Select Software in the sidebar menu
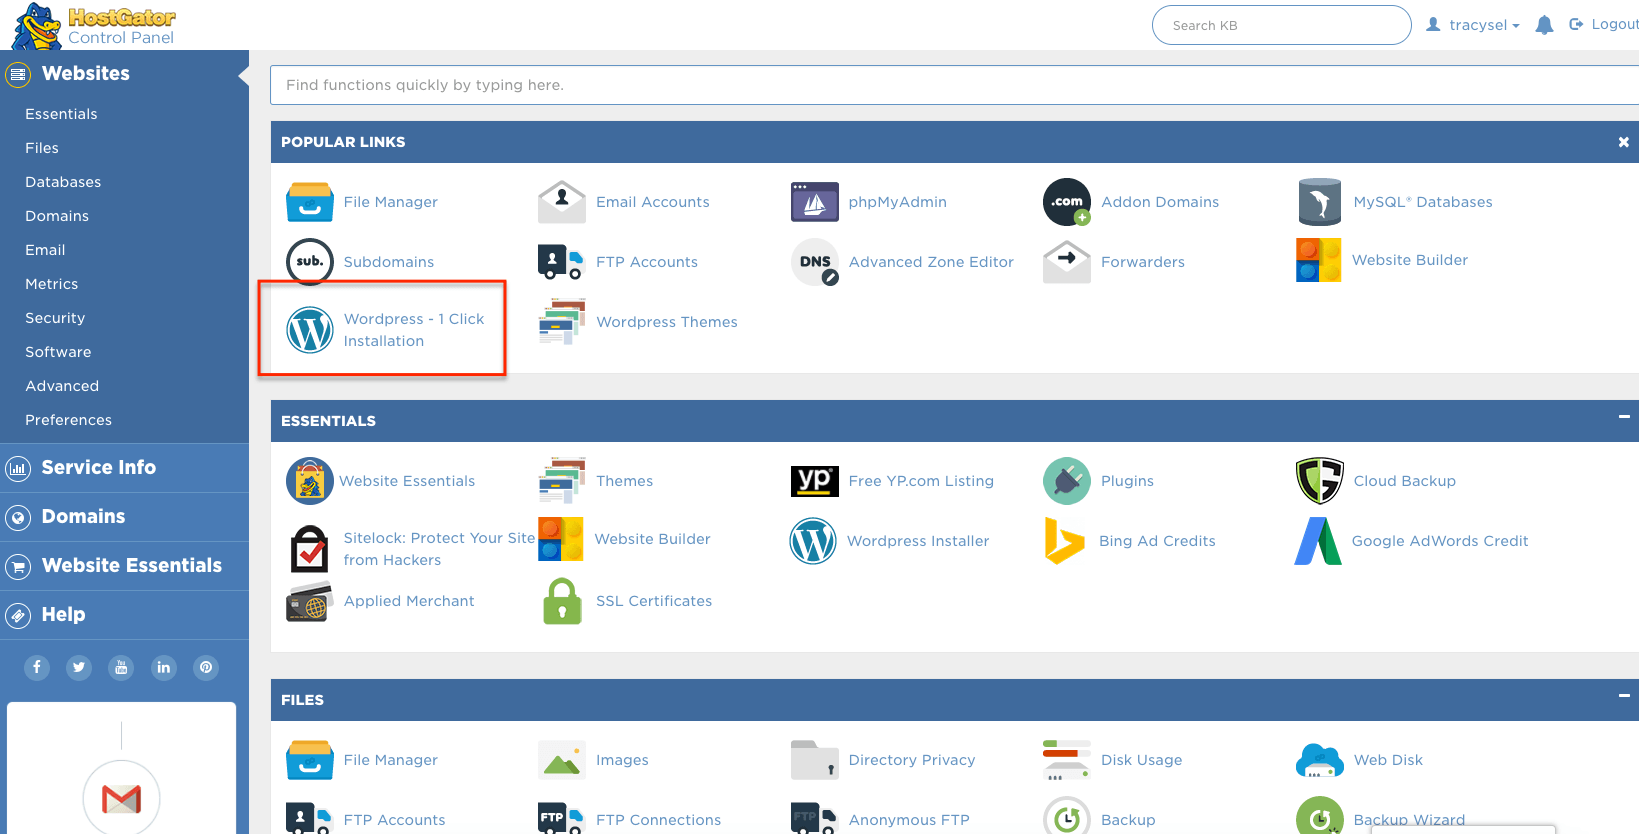This screenshot has width=1639, height=834. pyautogui.click(x=58, y=352)
